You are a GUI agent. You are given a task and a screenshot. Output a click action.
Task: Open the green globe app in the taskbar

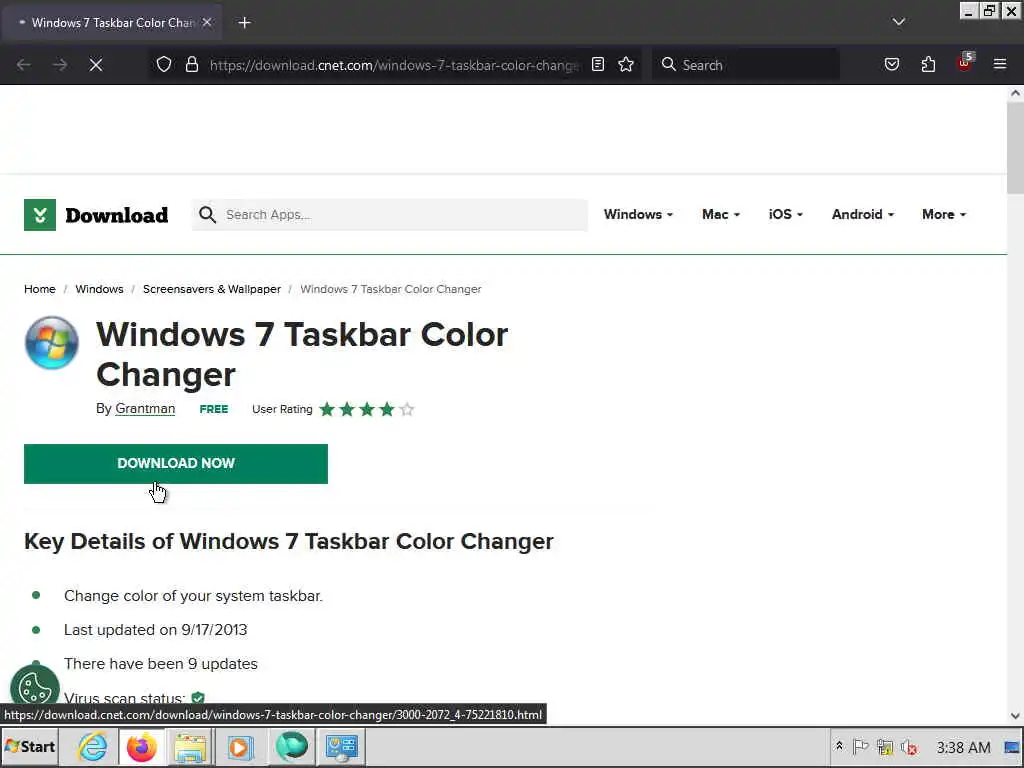coord(292,746)
